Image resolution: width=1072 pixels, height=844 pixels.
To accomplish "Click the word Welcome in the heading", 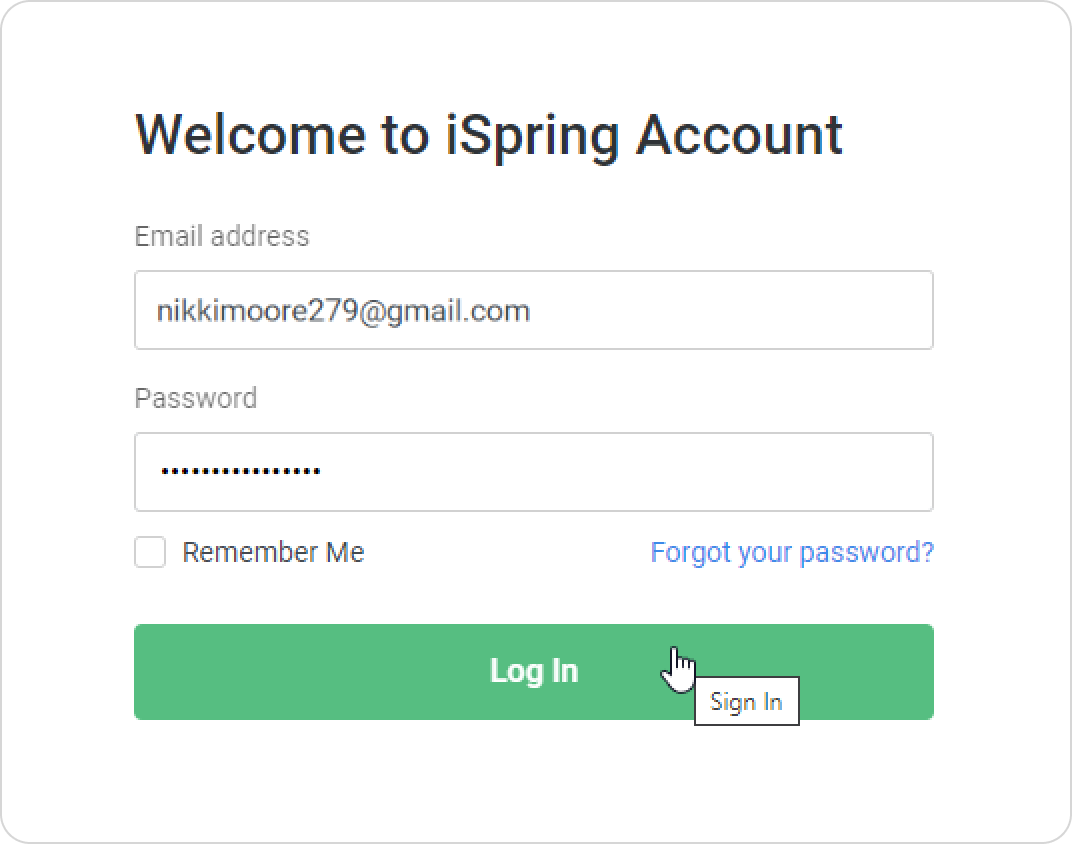I will point(249,134).
